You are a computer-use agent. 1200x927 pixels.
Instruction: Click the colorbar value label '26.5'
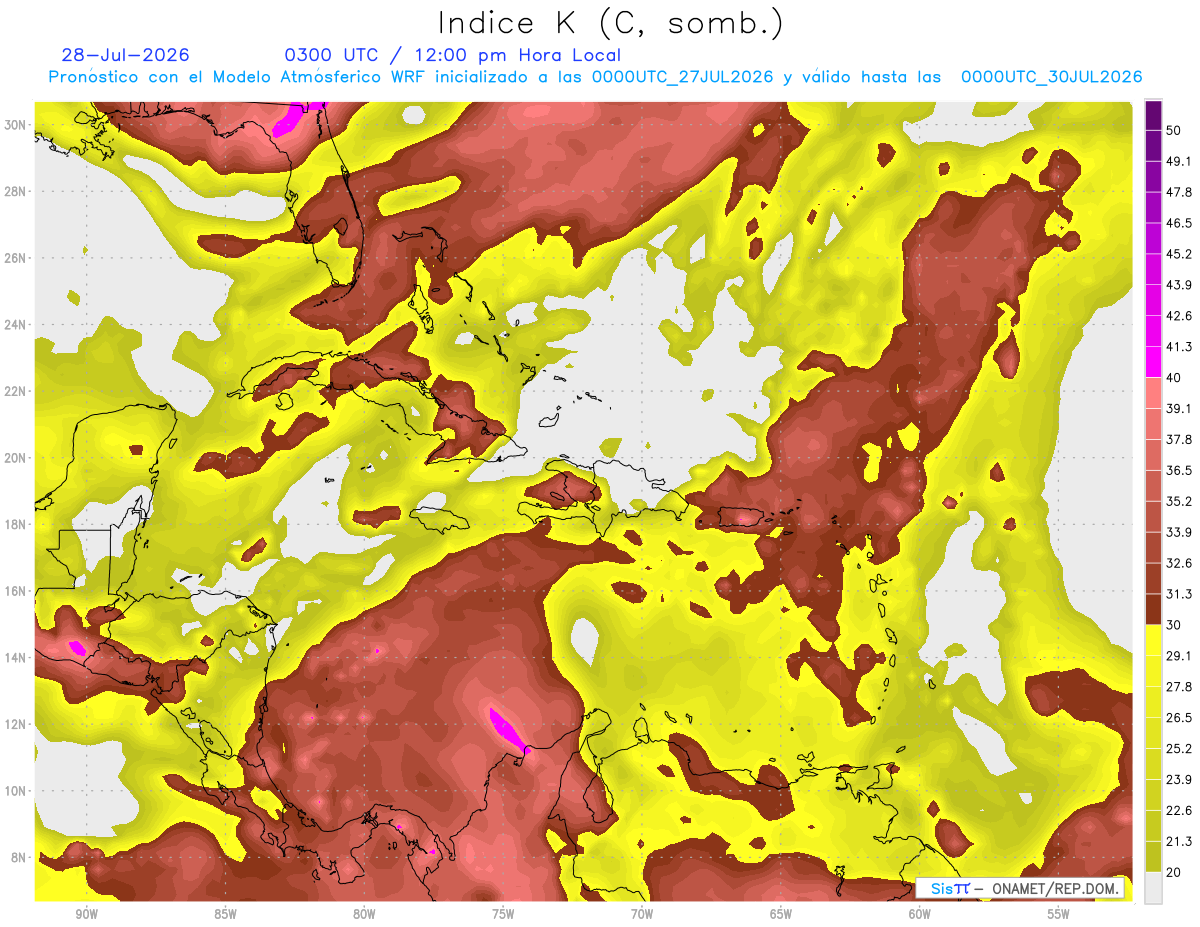pos(1180,717)
